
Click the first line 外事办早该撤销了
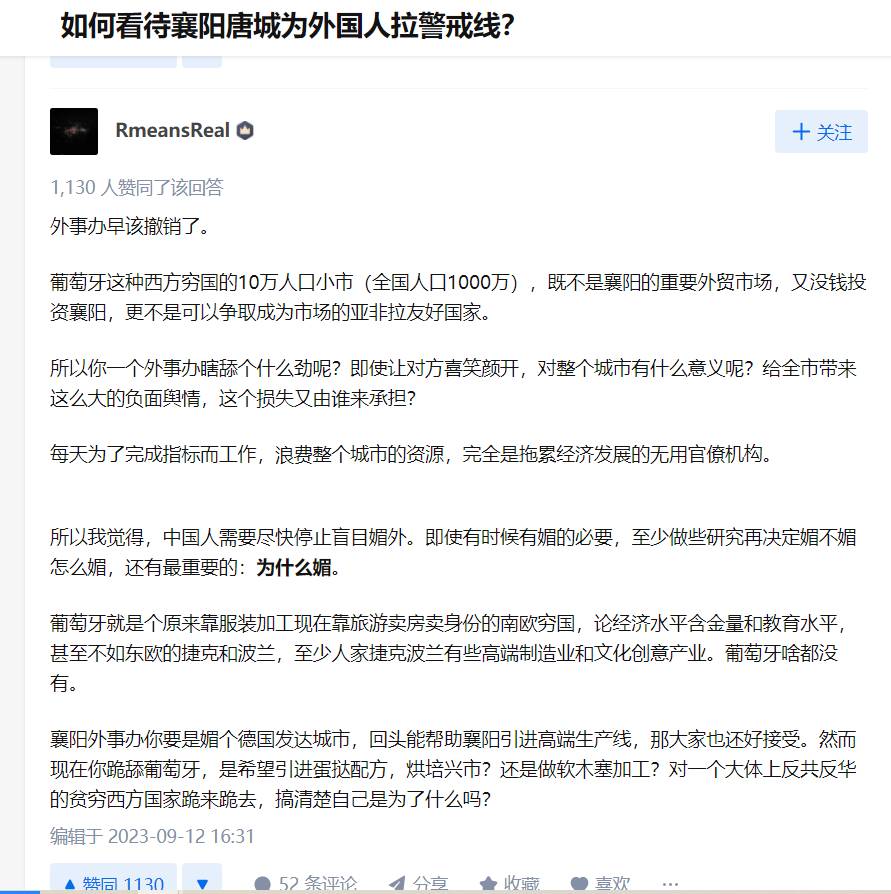pos(130,226)
